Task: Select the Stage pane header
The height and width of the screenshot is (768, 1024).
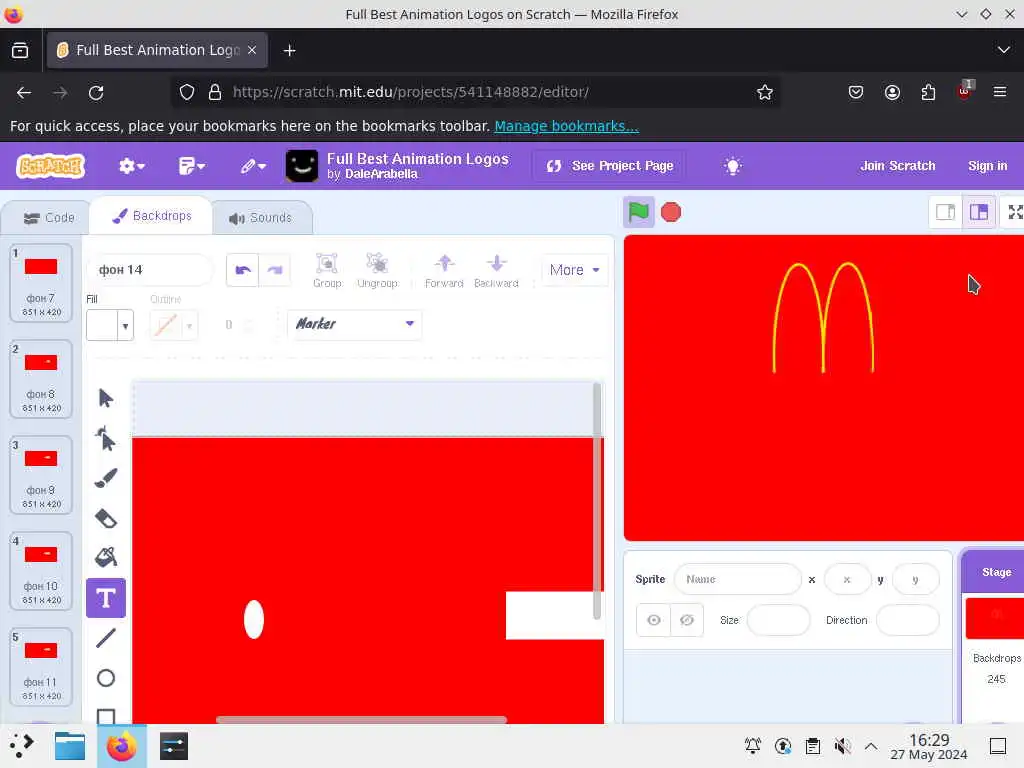Action: pos(995,571)
